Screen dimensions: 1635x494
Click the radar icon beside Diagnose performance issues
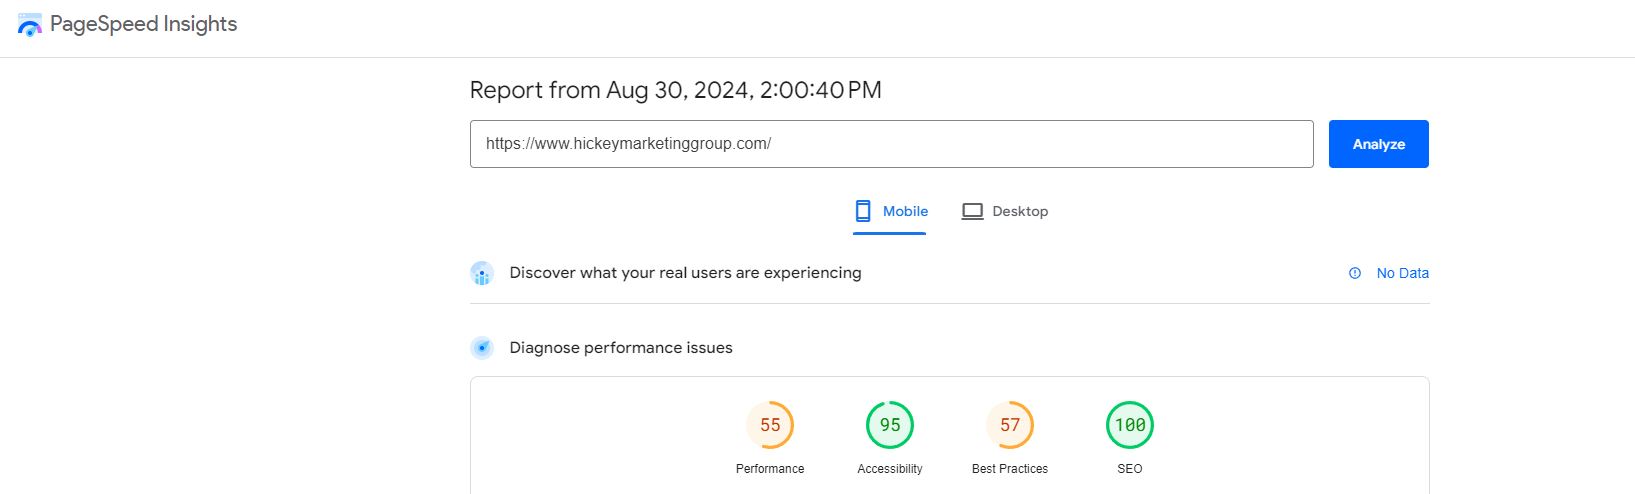pyautogui.click(x=482, y=348)
